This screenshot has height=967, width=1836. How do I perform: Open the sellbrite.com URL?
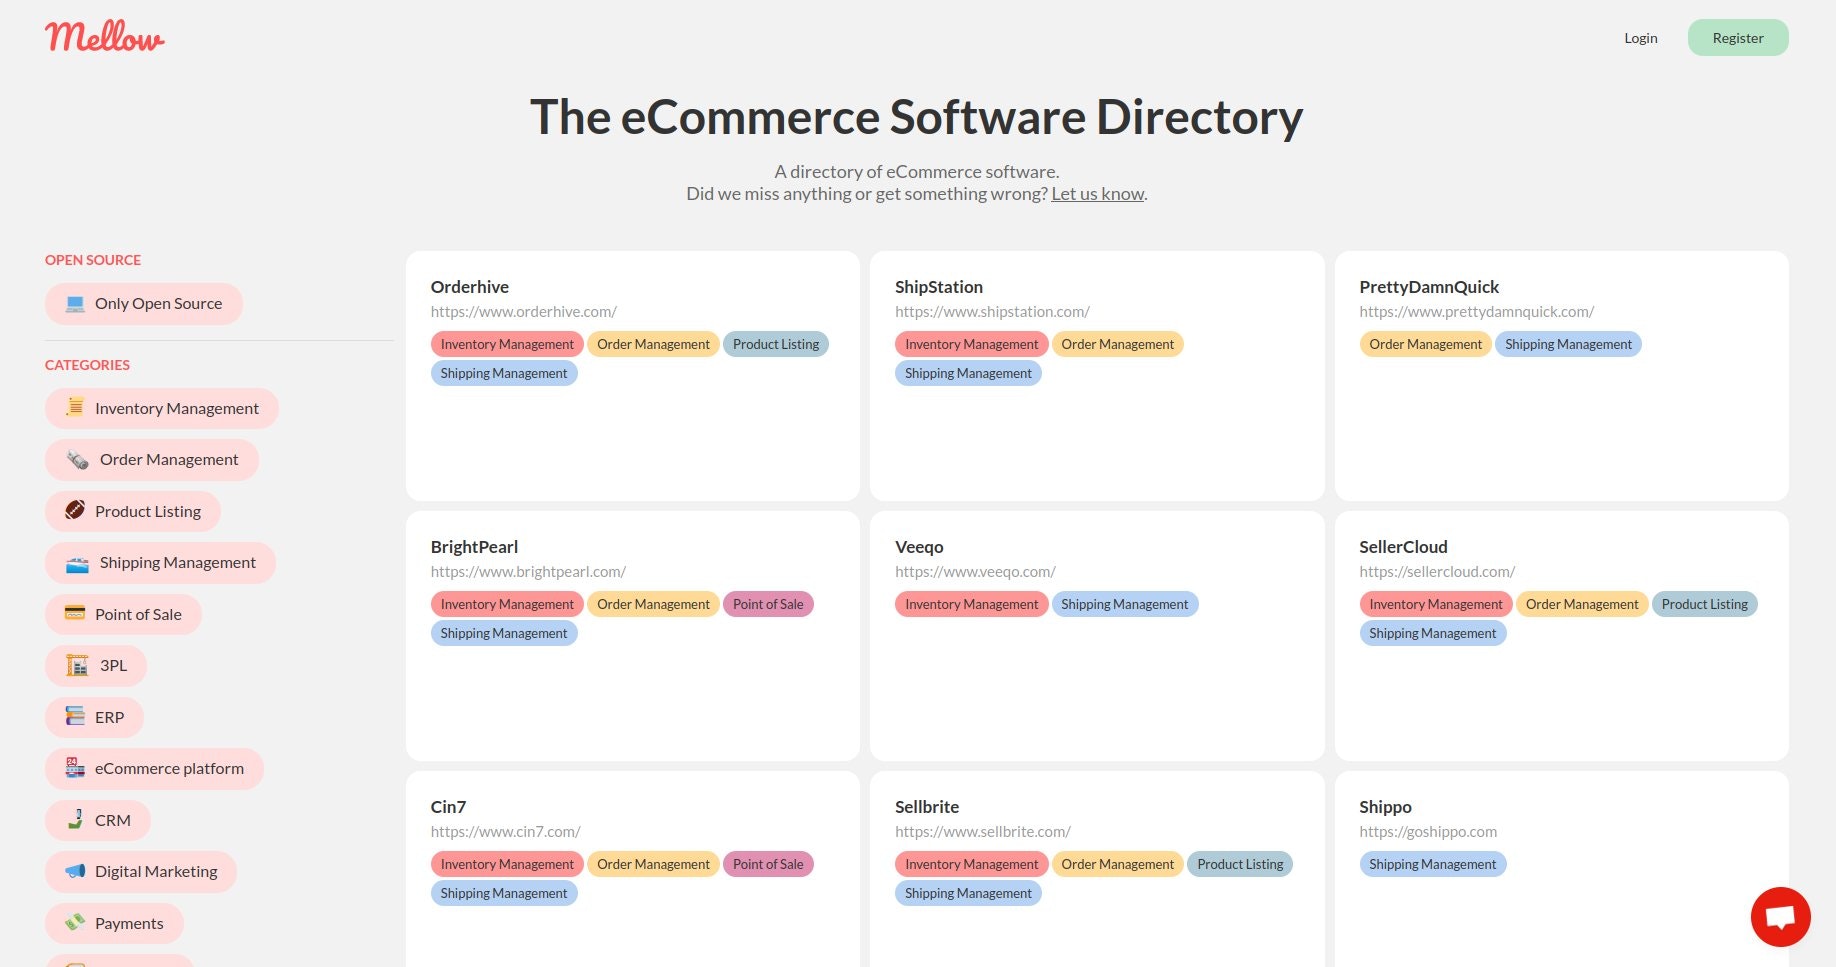pyautogui.click(x=982, y=832)
